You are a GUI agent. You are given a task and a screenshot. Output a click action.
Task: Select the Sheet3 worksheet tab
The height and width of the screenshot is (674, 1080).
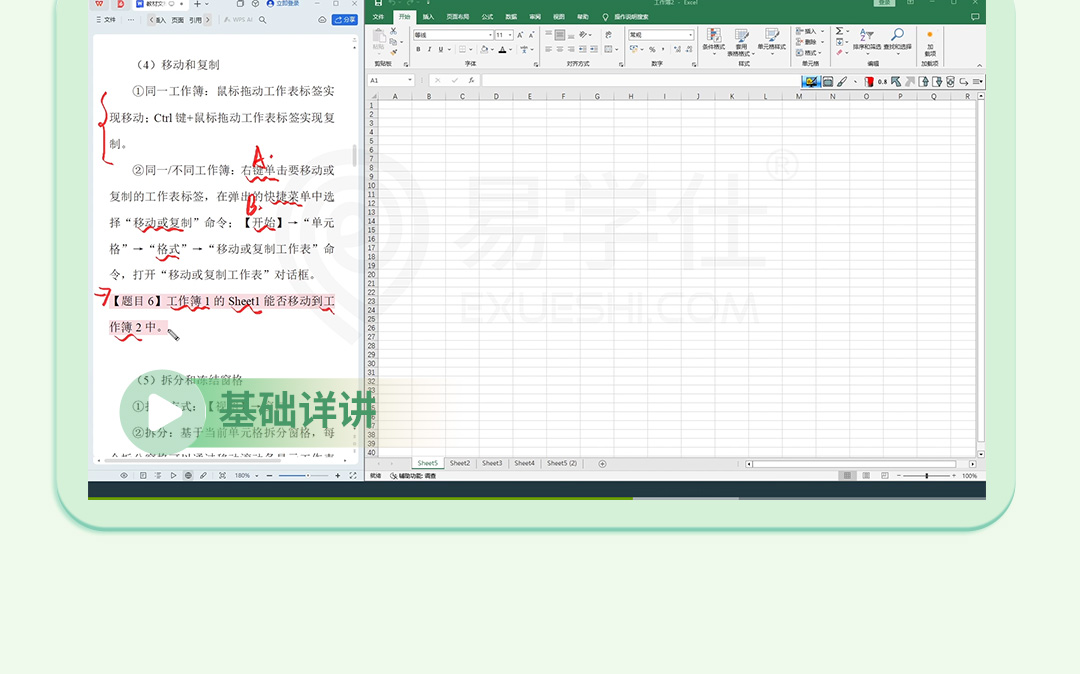pos(492,463)
